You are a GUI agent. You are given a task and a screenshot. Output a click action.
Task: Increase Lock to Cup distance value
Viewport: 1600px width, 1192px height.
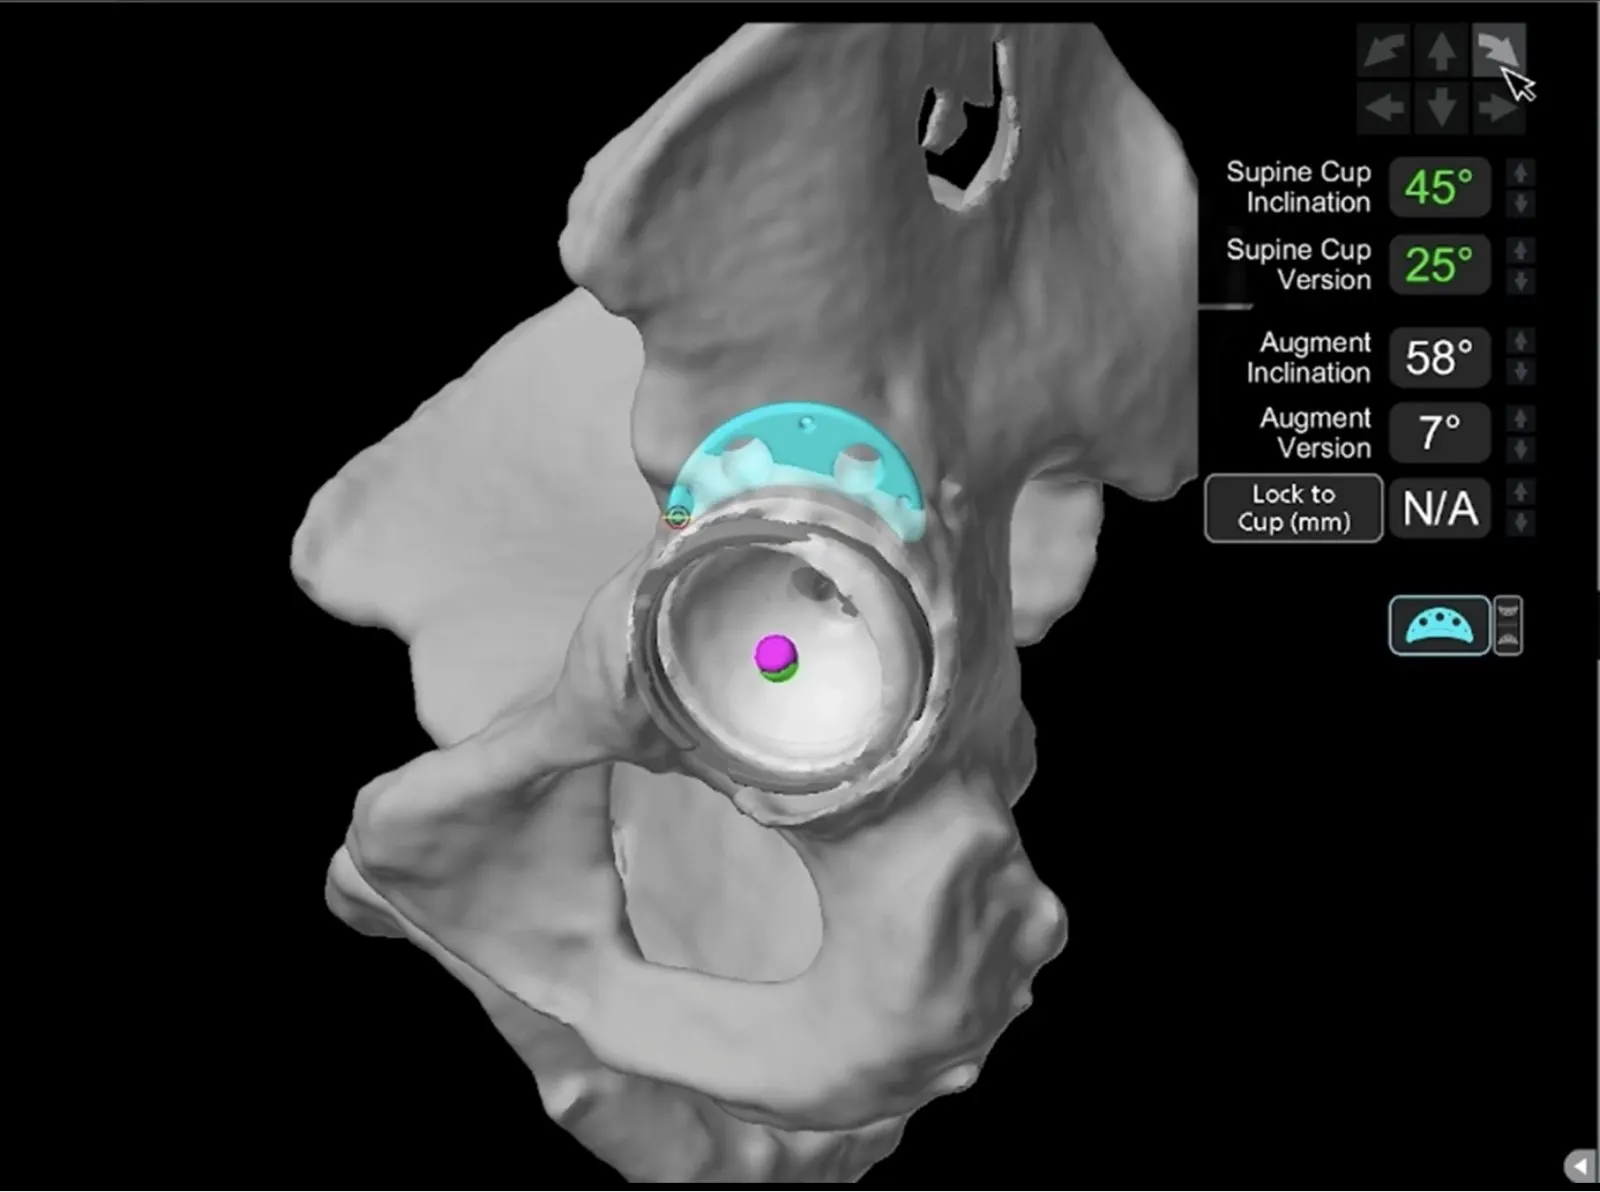click(1520, 492)
